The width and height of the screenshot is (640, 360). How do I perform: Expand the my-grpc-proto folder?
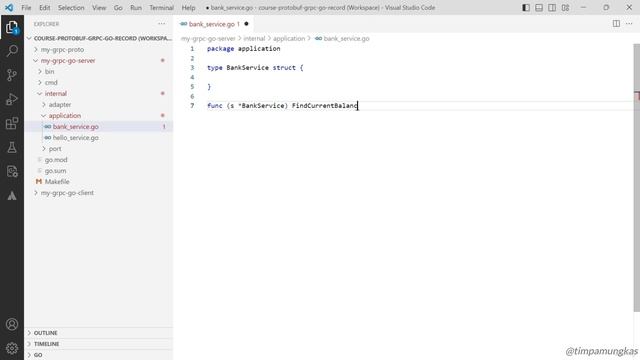click(x=99, y=49)
